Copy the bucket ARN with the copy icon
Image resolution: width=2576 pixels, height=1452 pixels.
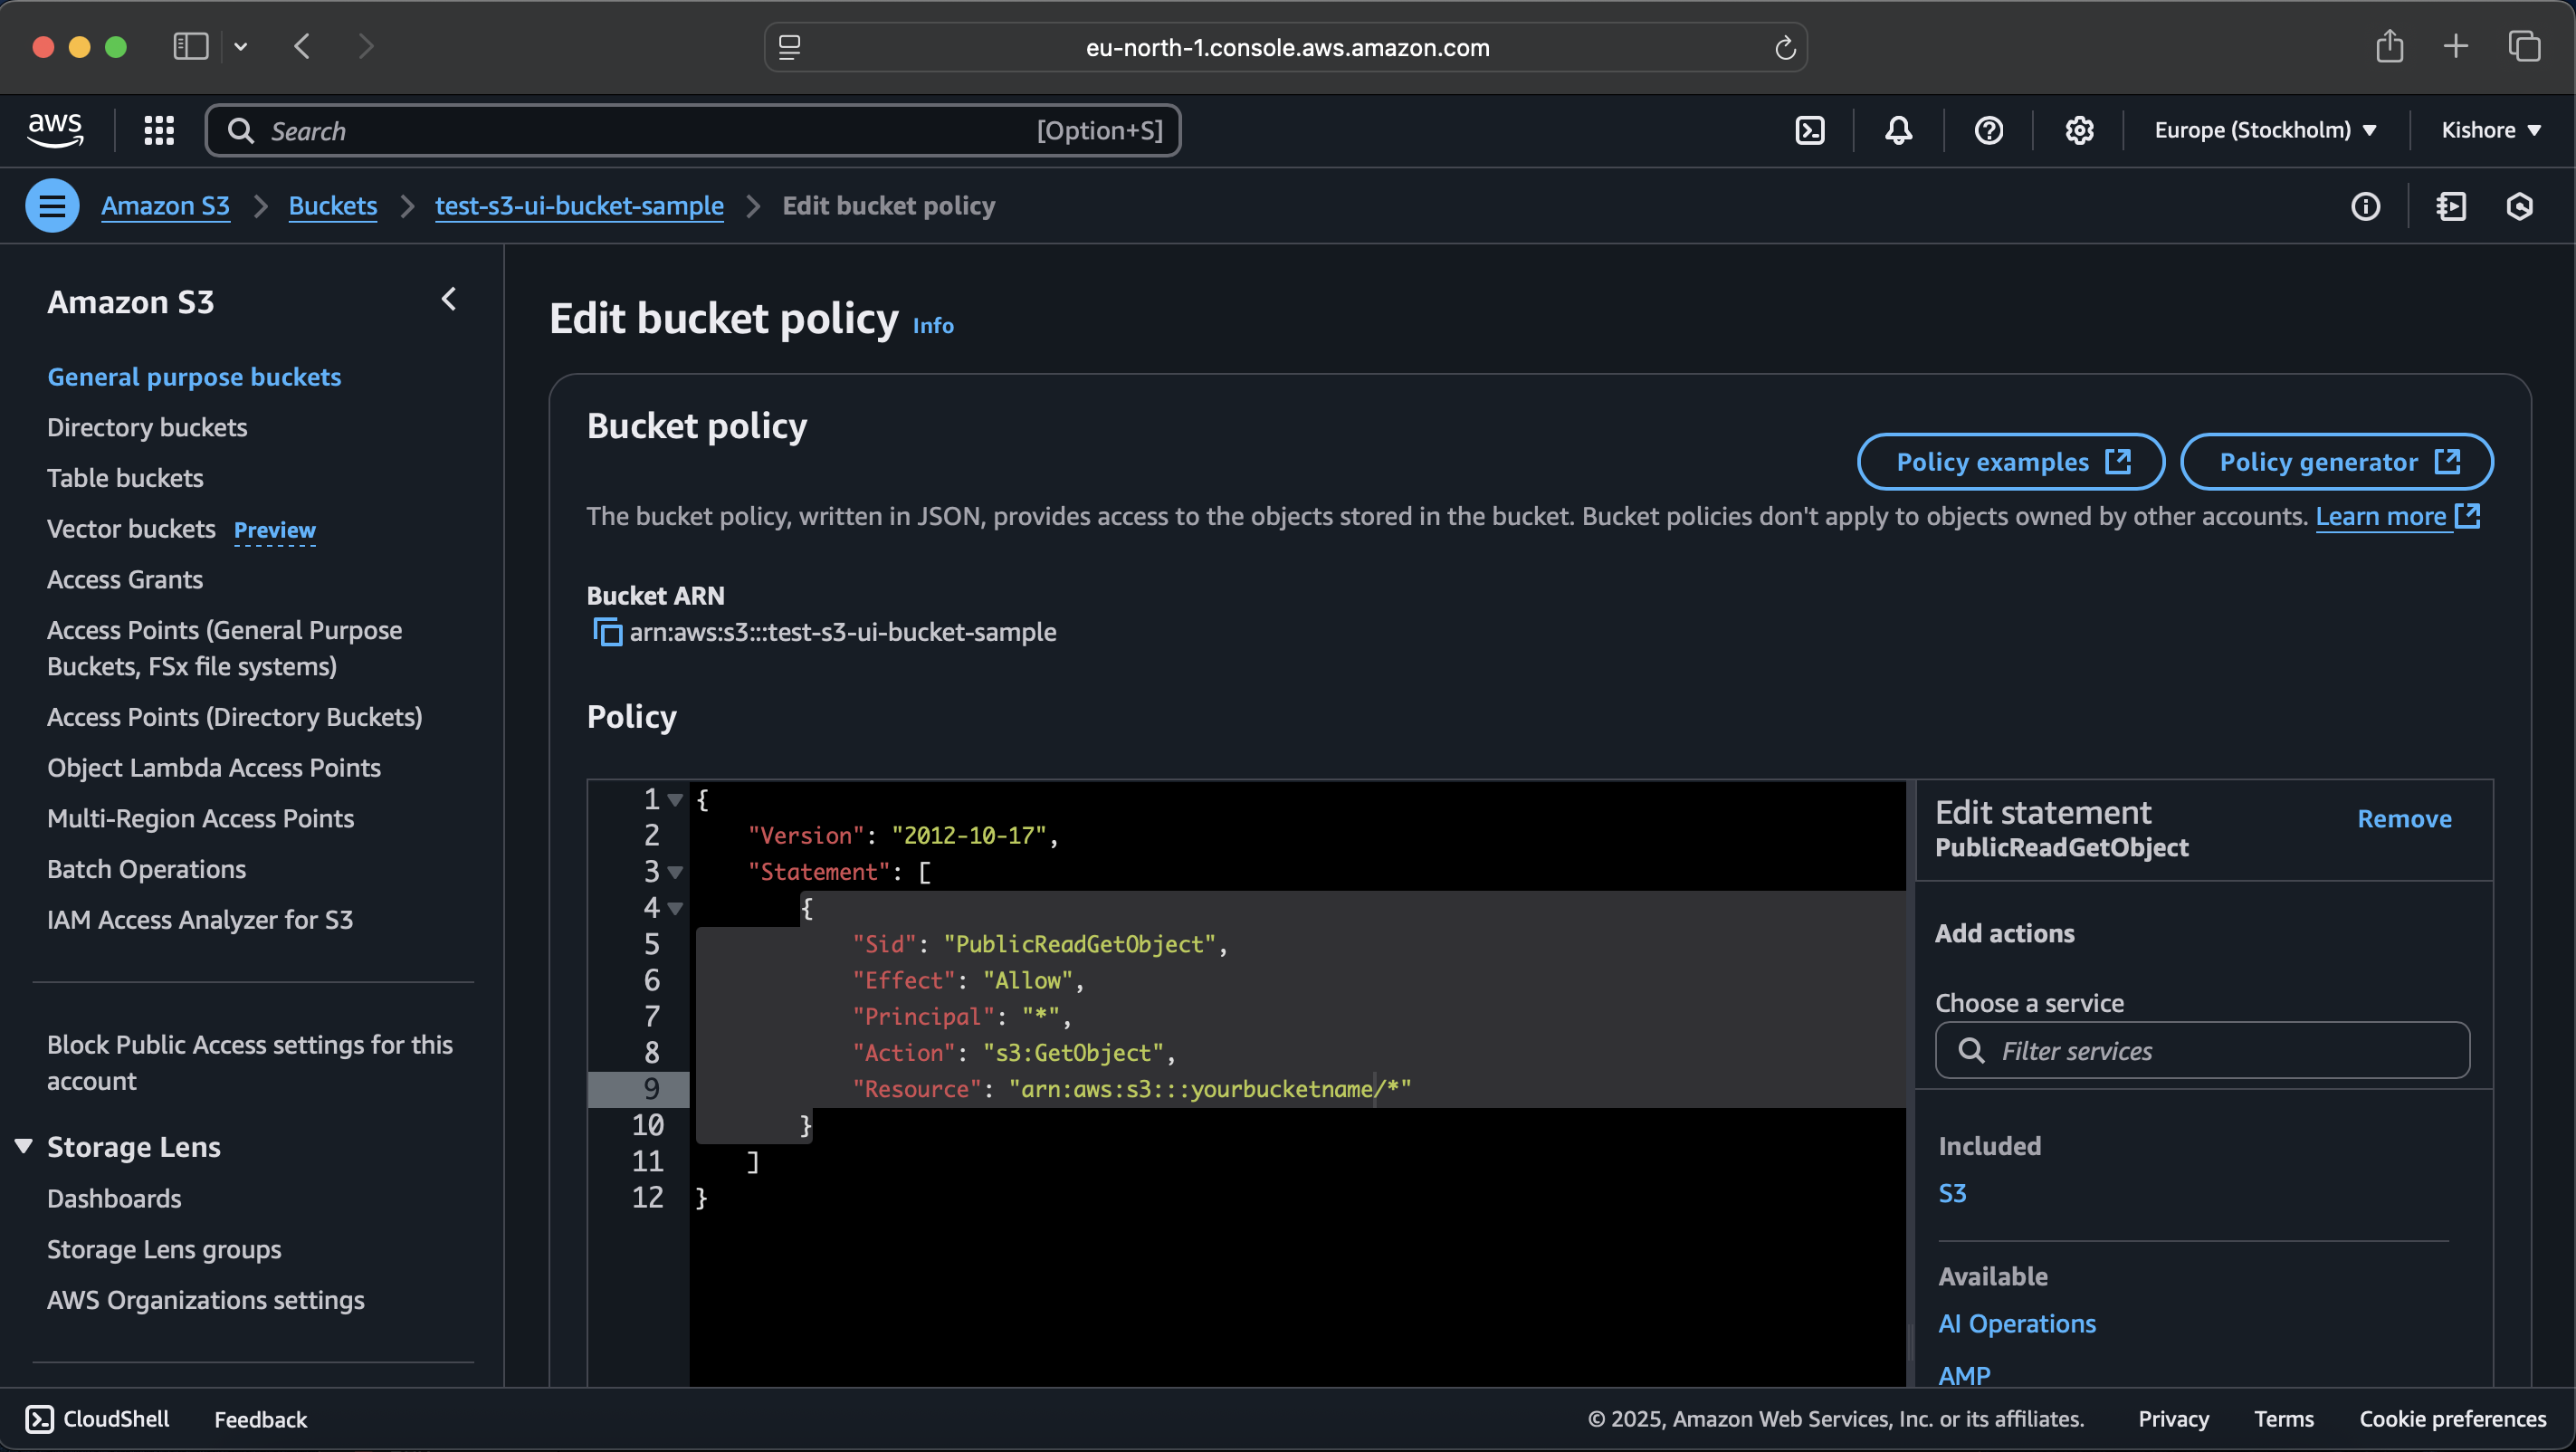[607, 632]
